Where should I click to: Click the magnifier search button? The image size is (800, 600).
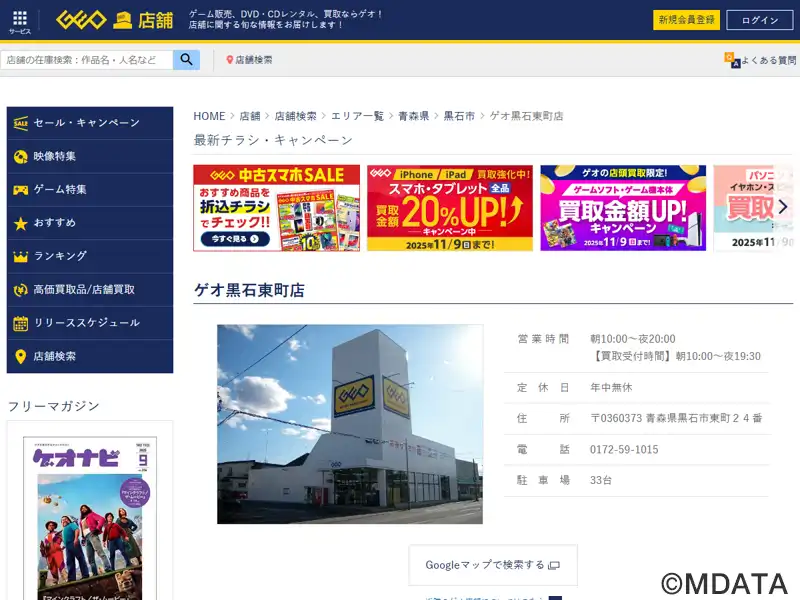[x=186, y=60]
